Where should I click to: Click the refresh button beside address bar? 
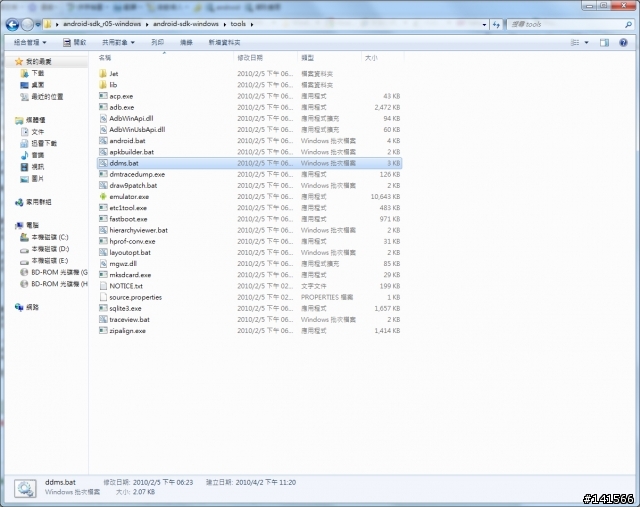(496, 25)
